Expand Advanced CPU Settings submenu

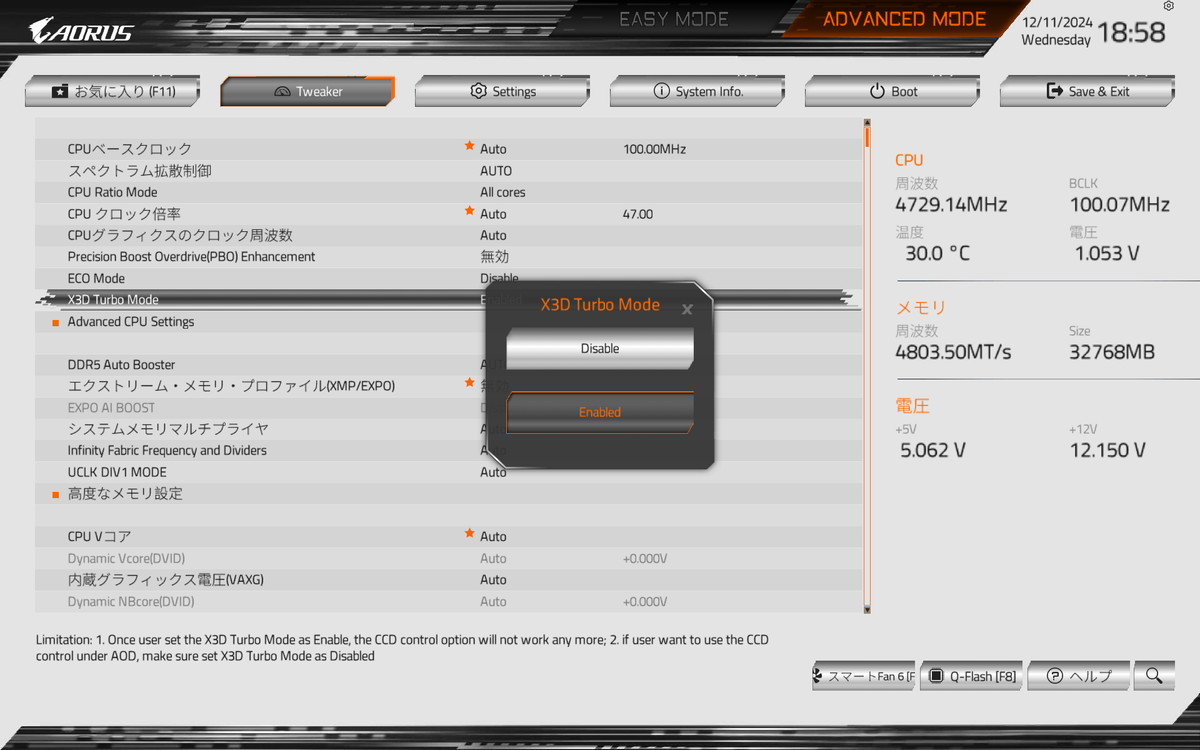(x=131, y=322)
